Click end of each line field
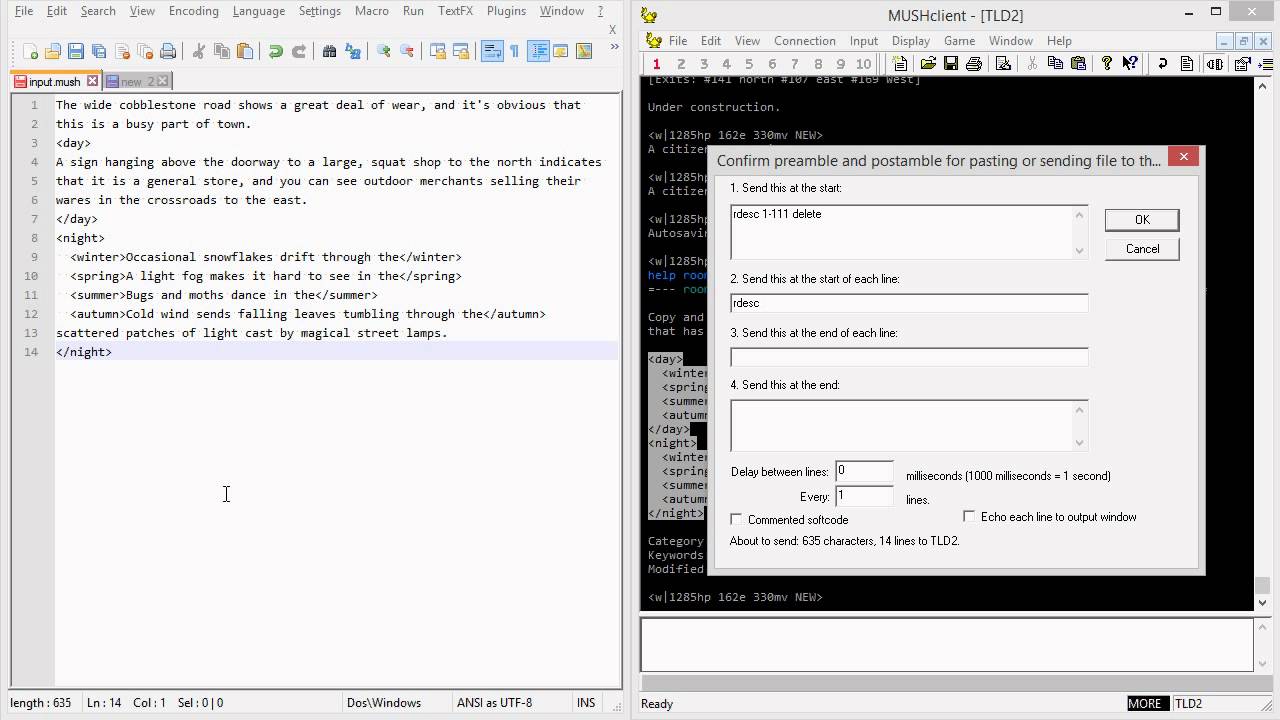Image resolution: width=1280 pixels, height=720 pixels. click(909, 357)
